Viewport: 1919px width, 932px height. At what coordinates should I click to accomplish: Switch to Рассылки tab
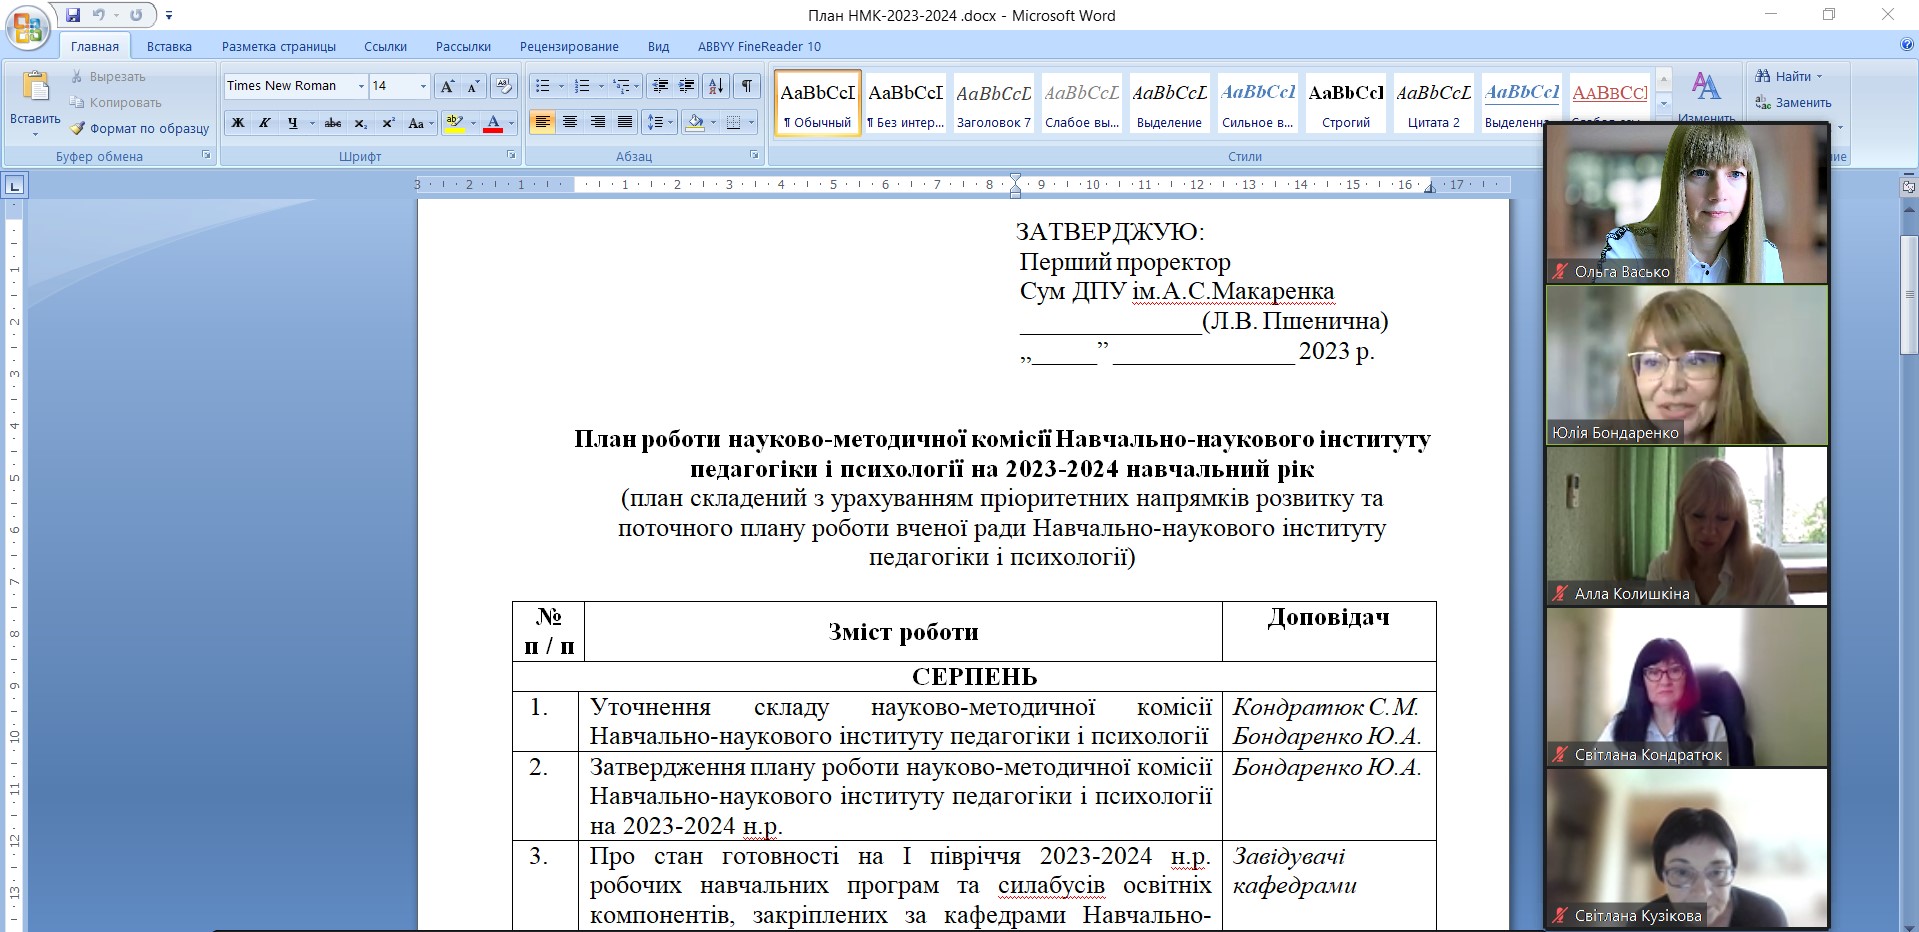pyautogui.click(x=463, y=46)
